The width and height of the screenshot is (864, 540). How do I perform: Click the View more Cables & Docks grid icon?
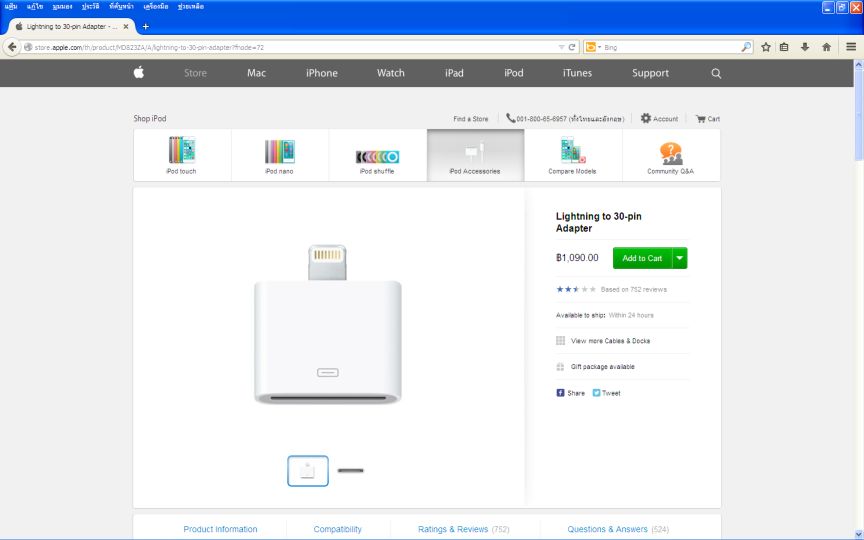[x=560, y=341]
